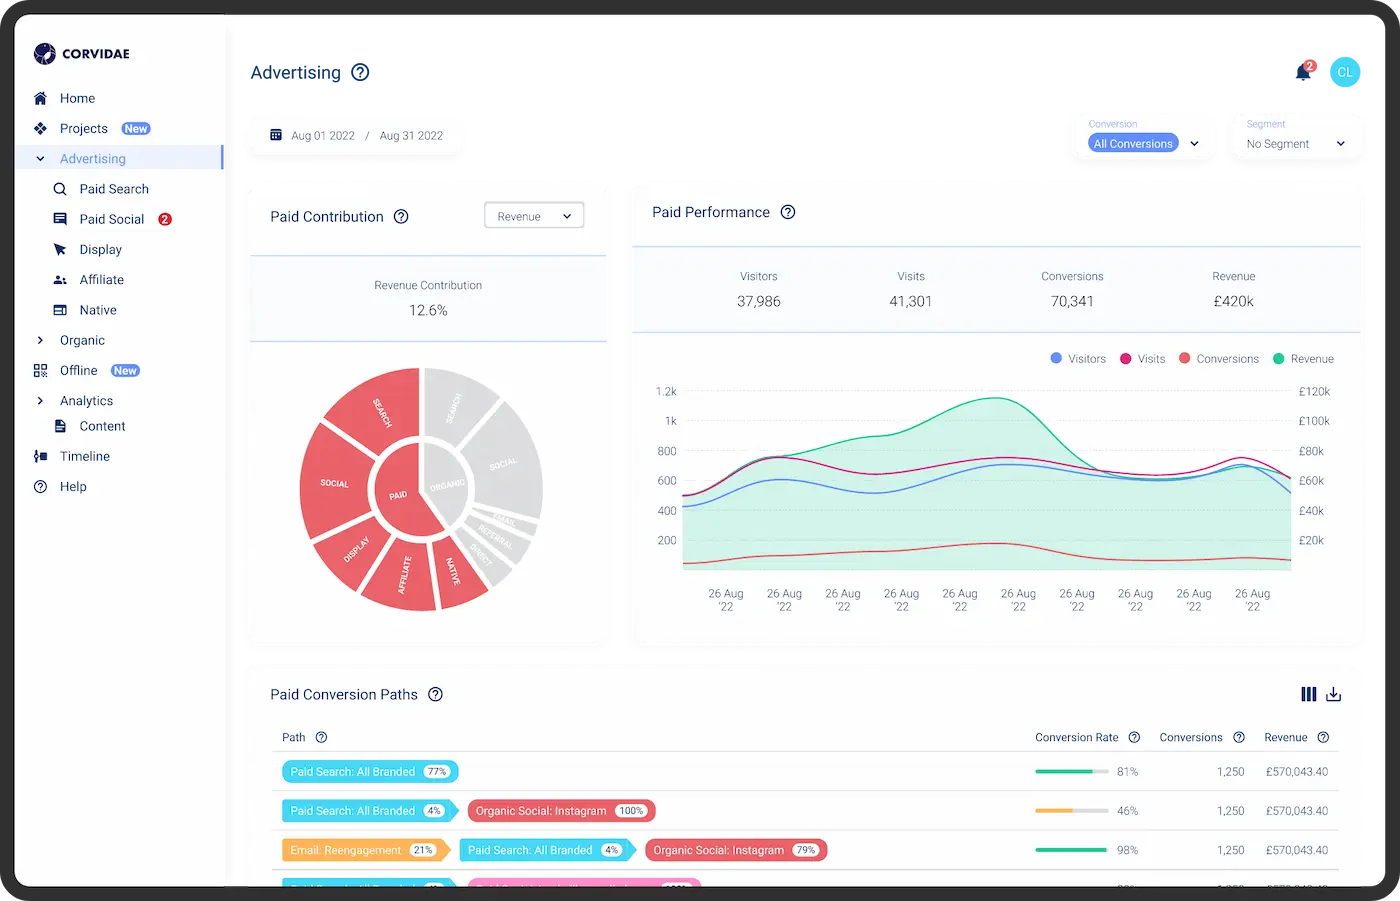Open the notifications bell

(x=1303, y=72)
